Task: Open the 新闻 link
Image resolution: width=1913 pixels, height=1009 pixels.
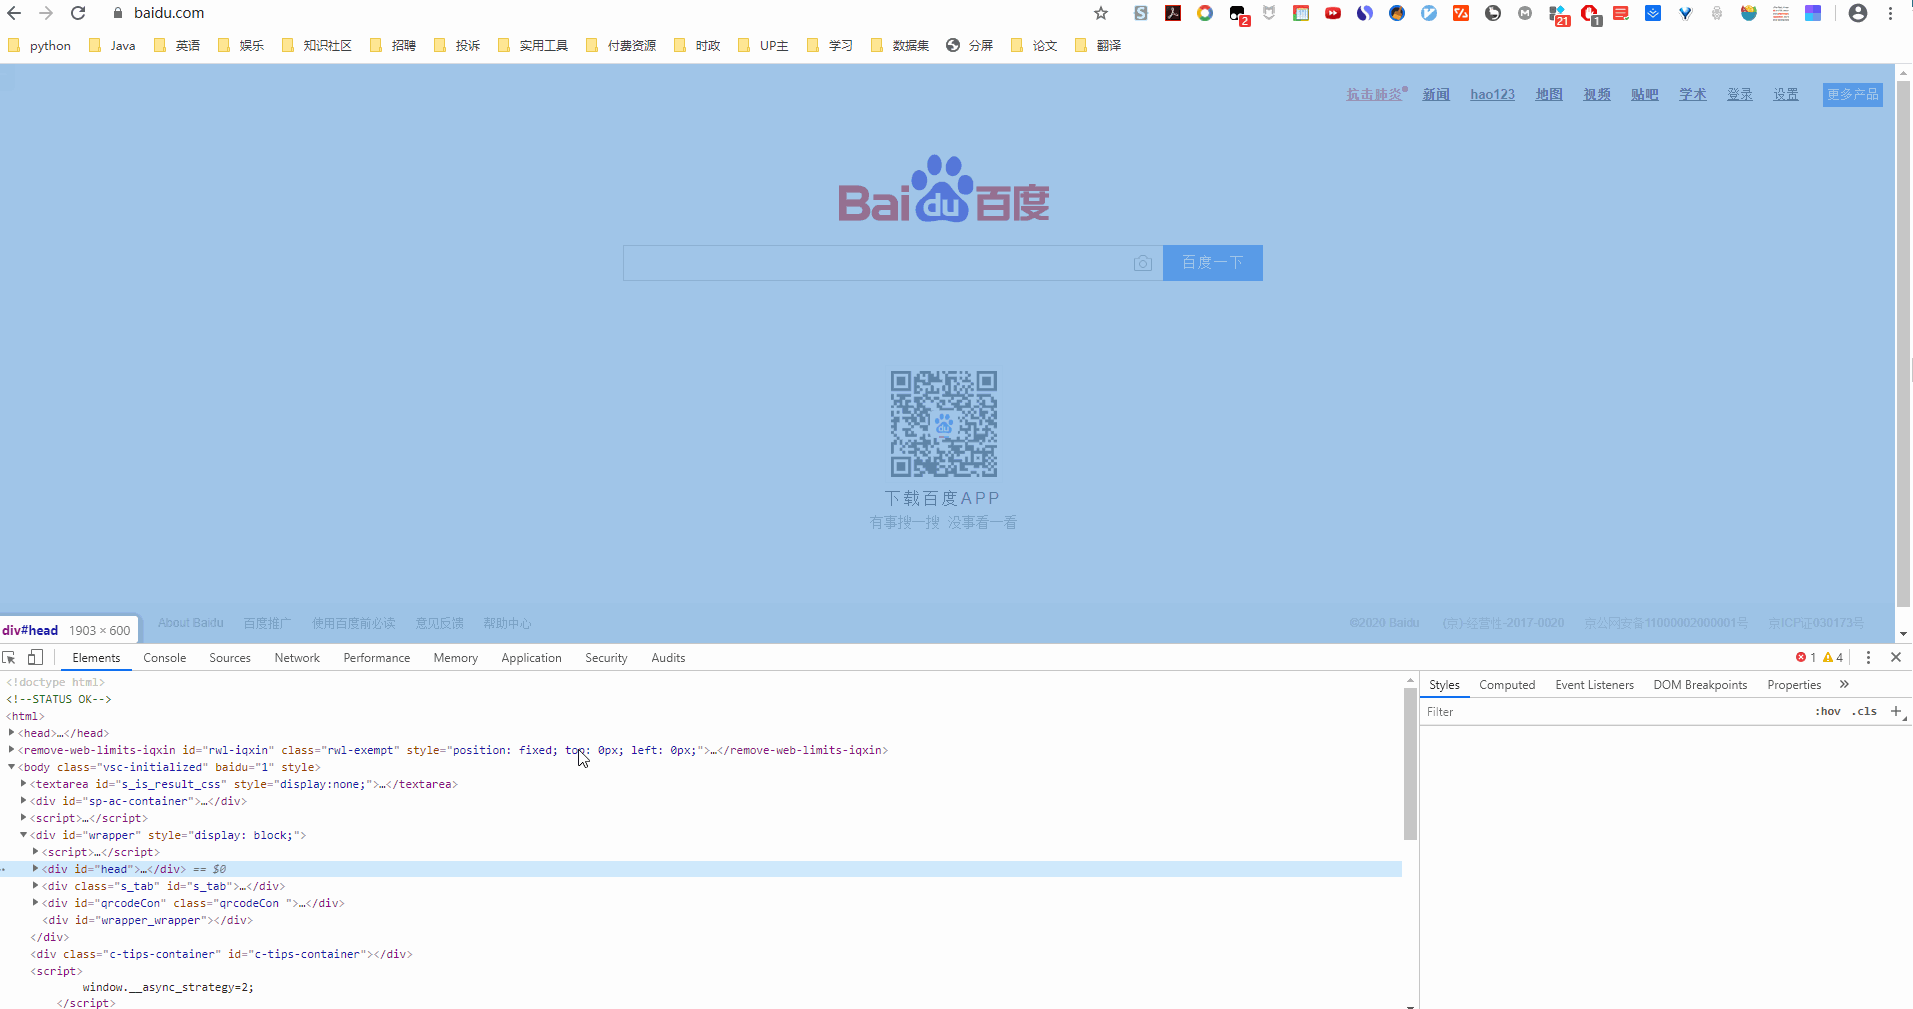Action: (x=1436, y=94)
